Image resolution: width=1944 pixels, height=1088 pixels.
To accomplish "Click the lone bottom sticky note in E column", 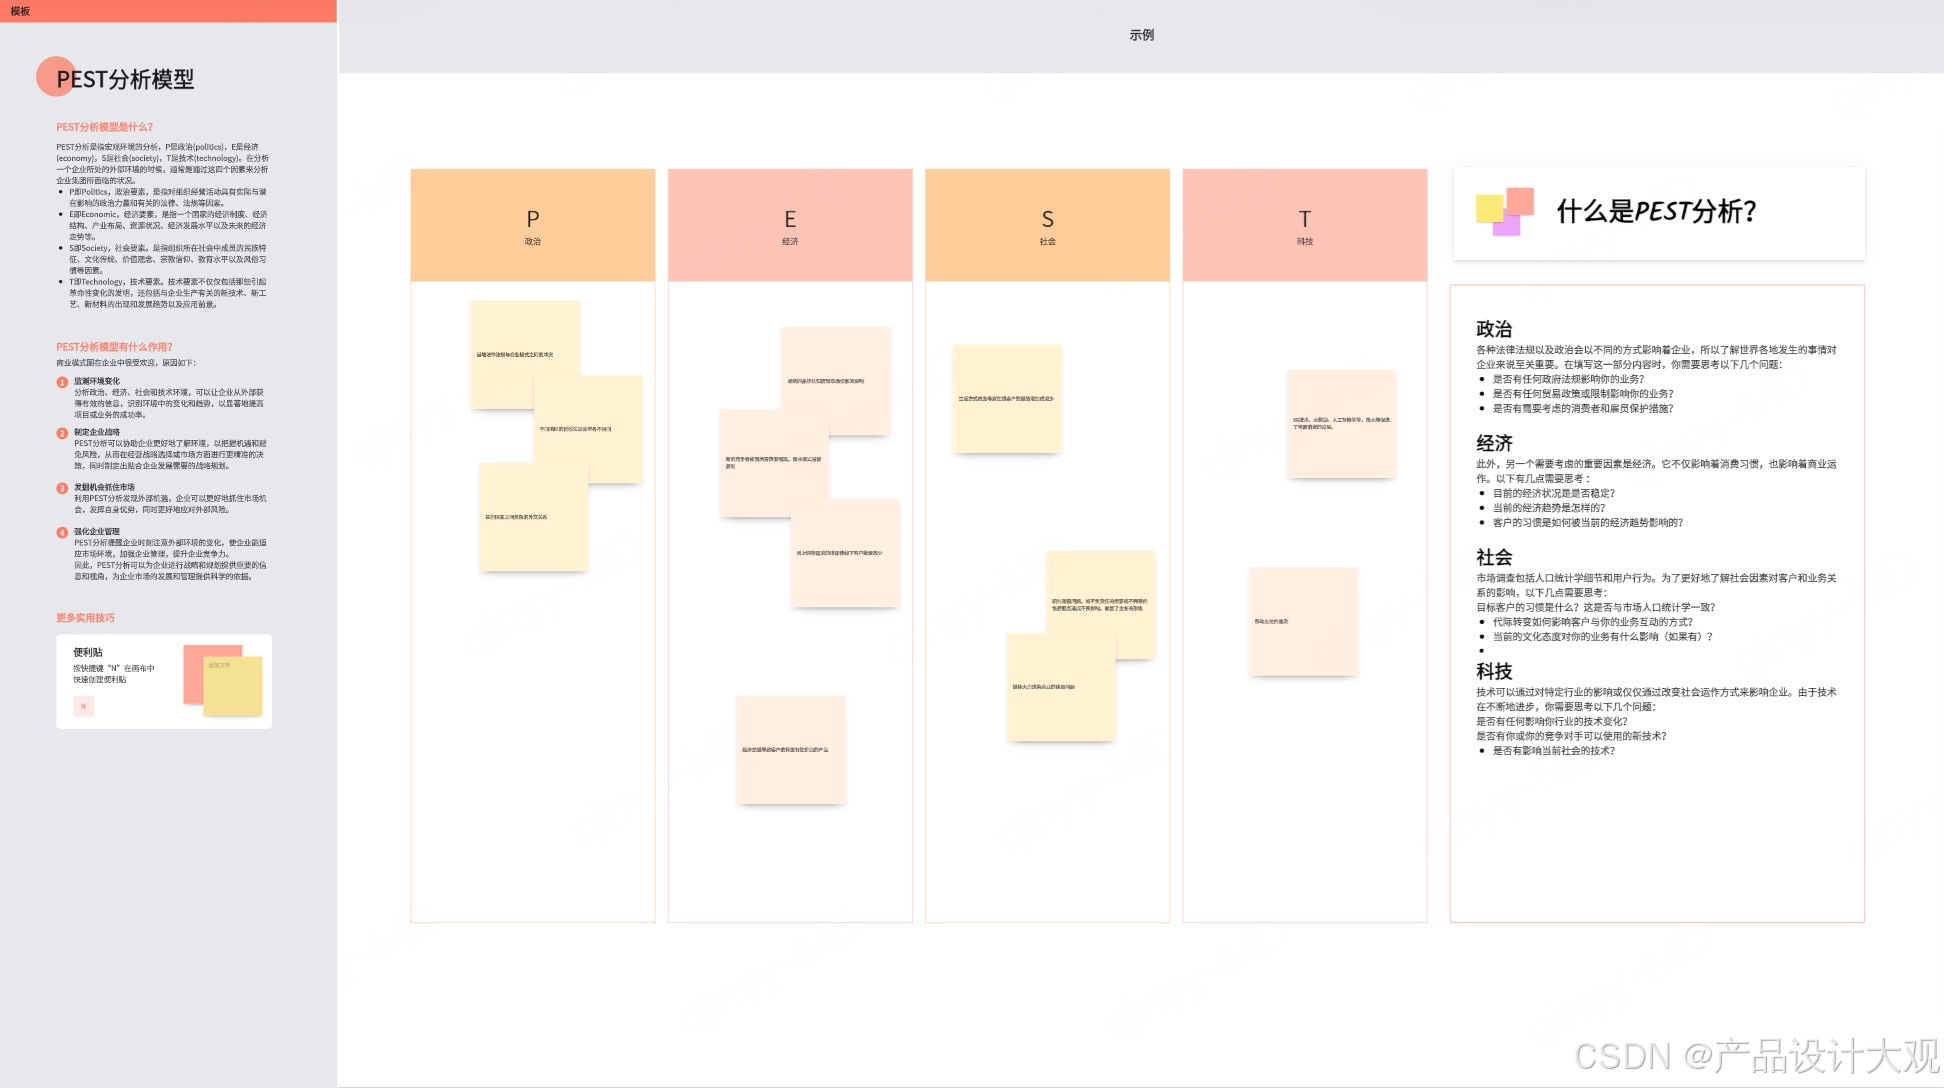I will click(x=790, y=750).
